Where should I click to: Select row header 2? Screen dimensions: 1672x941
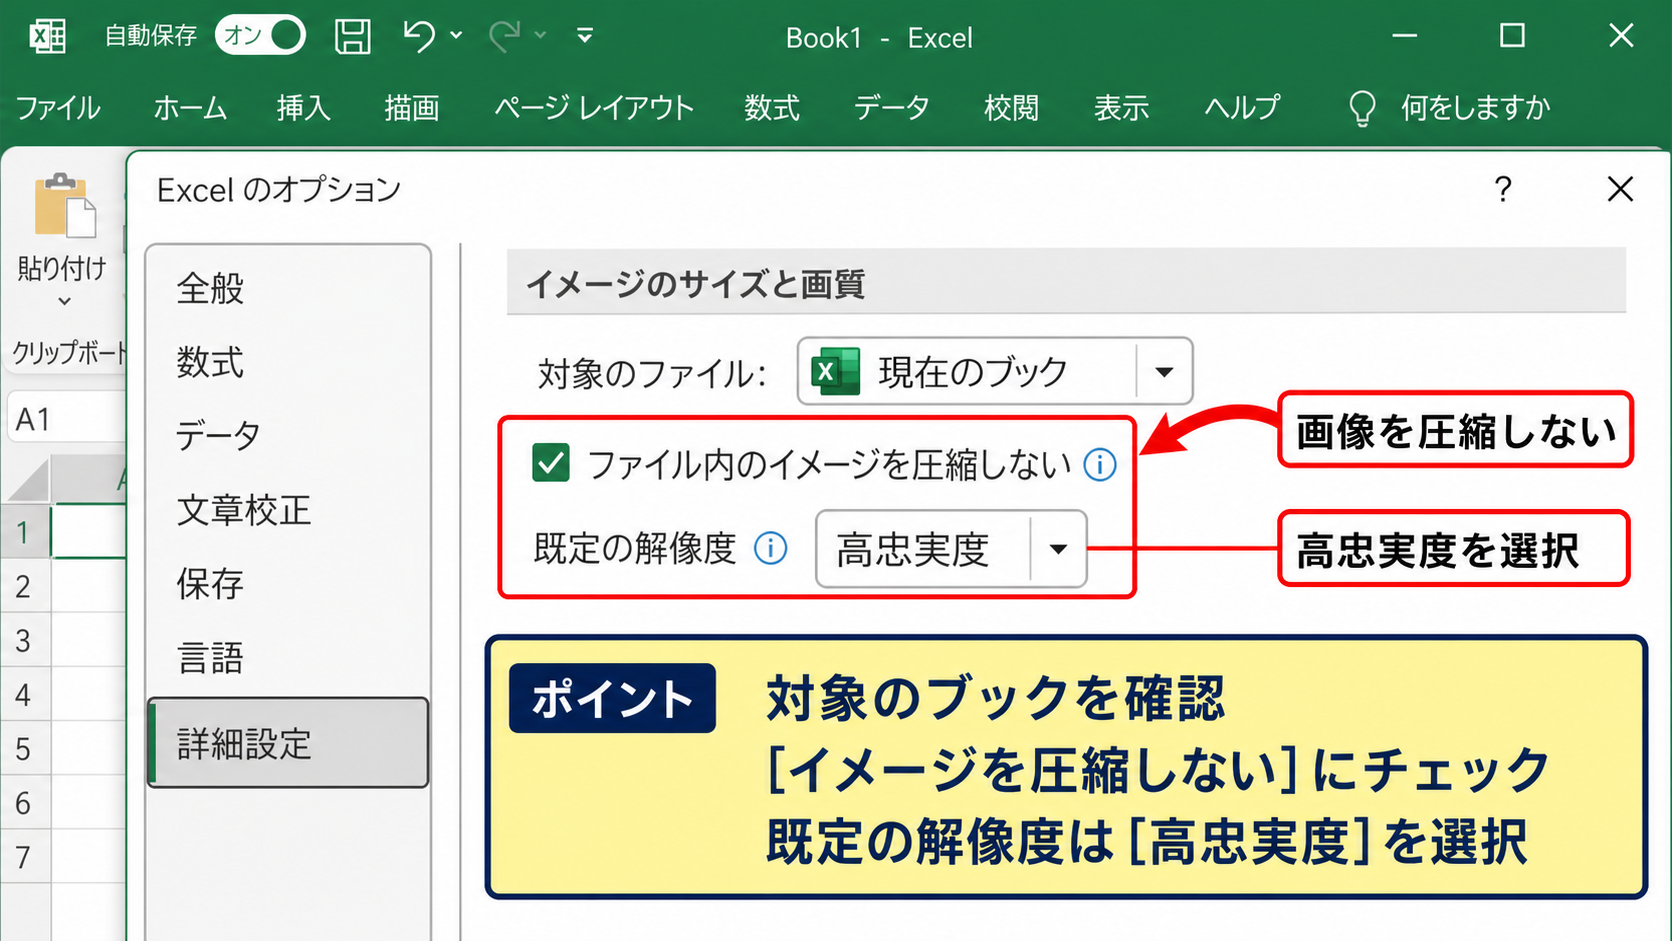[x=24, y=586]
